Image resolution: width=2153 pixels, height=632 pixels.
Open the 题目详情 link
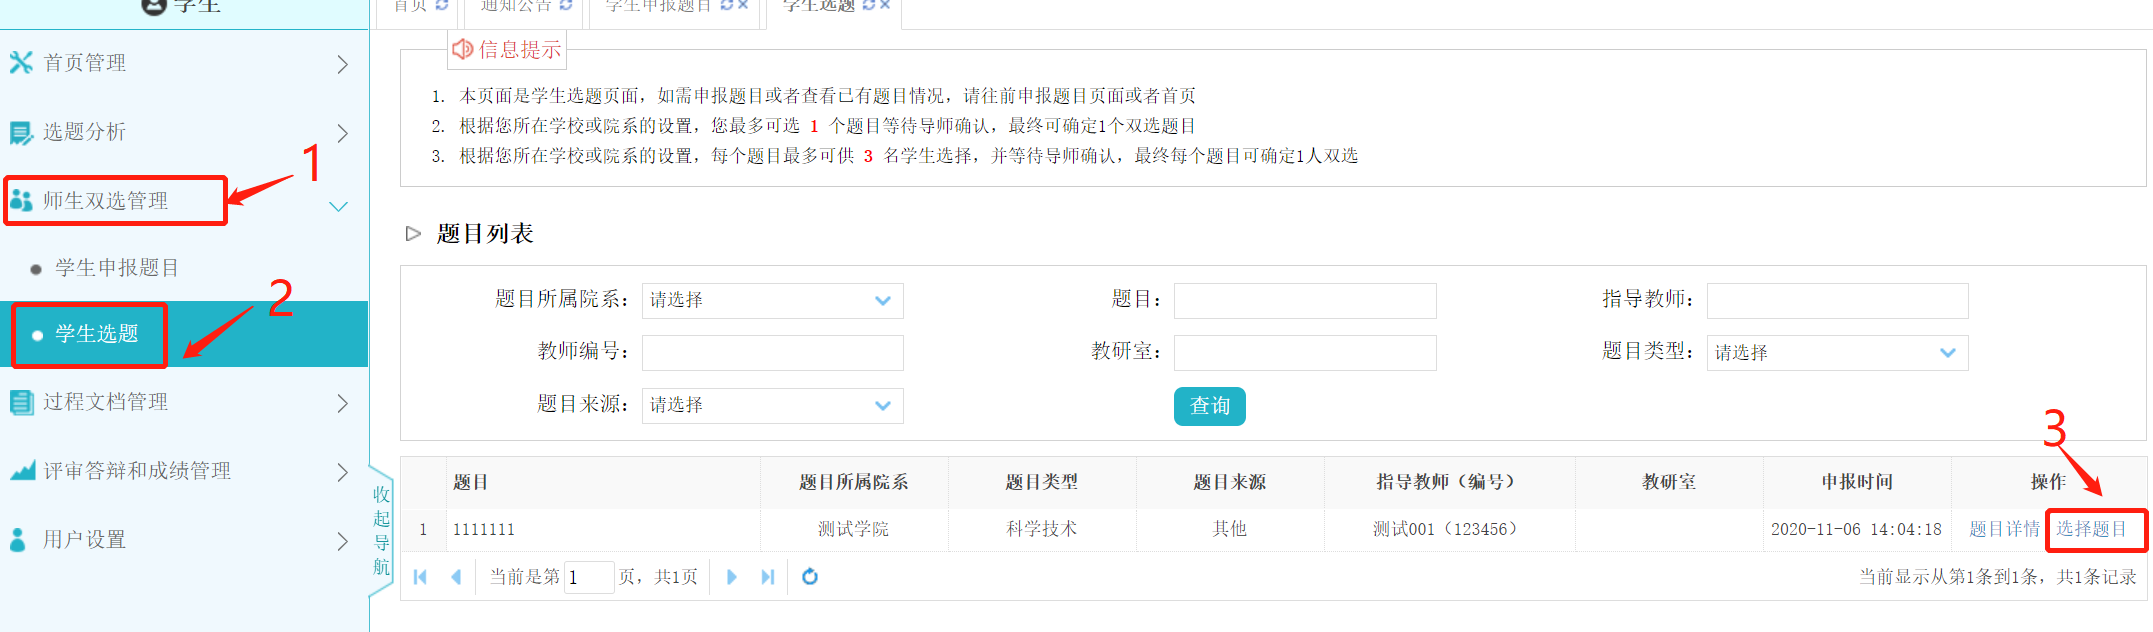click(2003, 529)
